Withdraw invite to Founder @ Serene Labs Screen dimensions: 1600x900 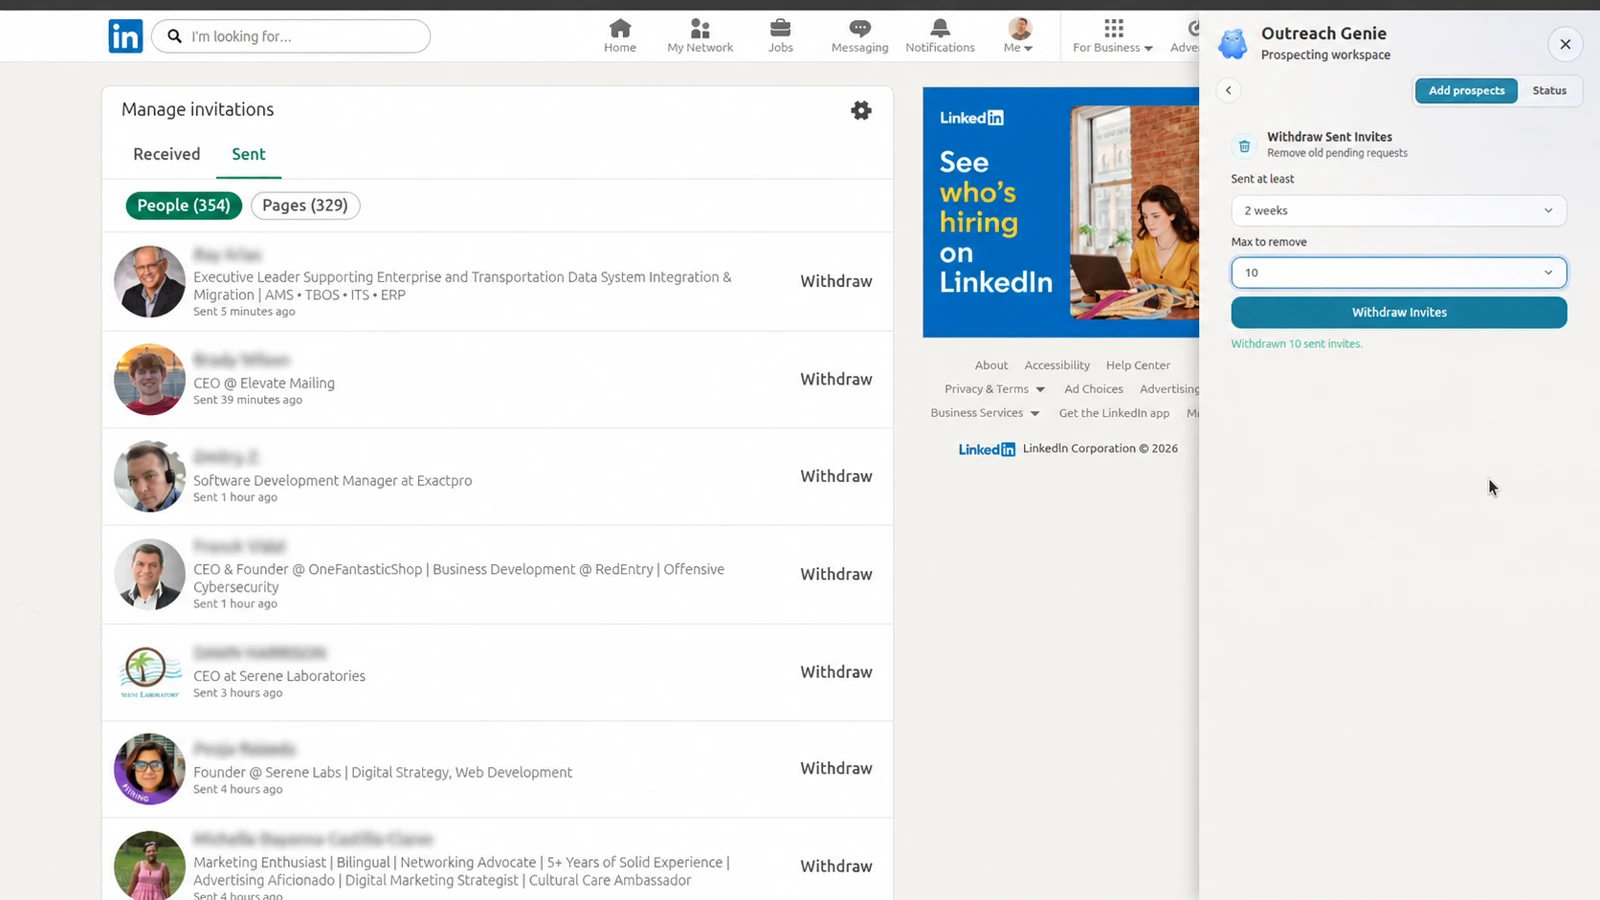(836, 768)
